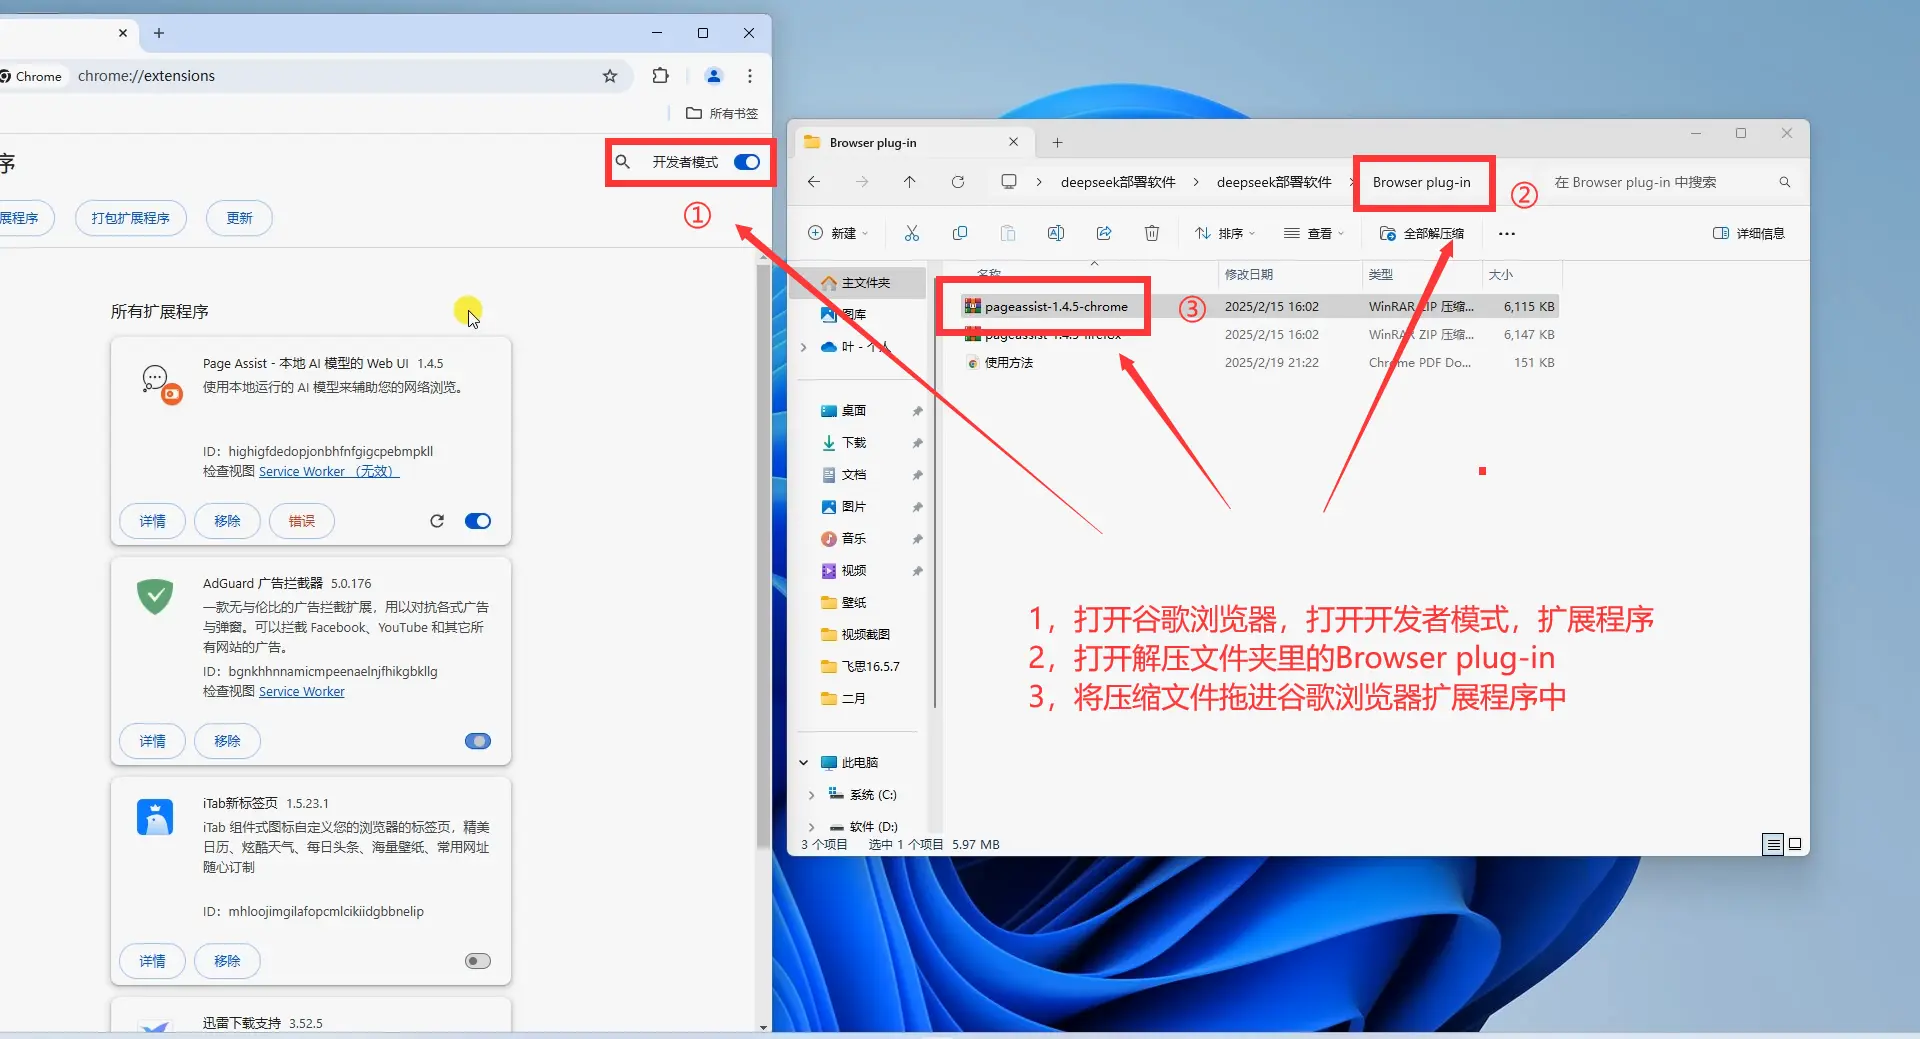
Task: Select first deepseek部署软件 breadcrumb
Action: (x=1118, y=182)
